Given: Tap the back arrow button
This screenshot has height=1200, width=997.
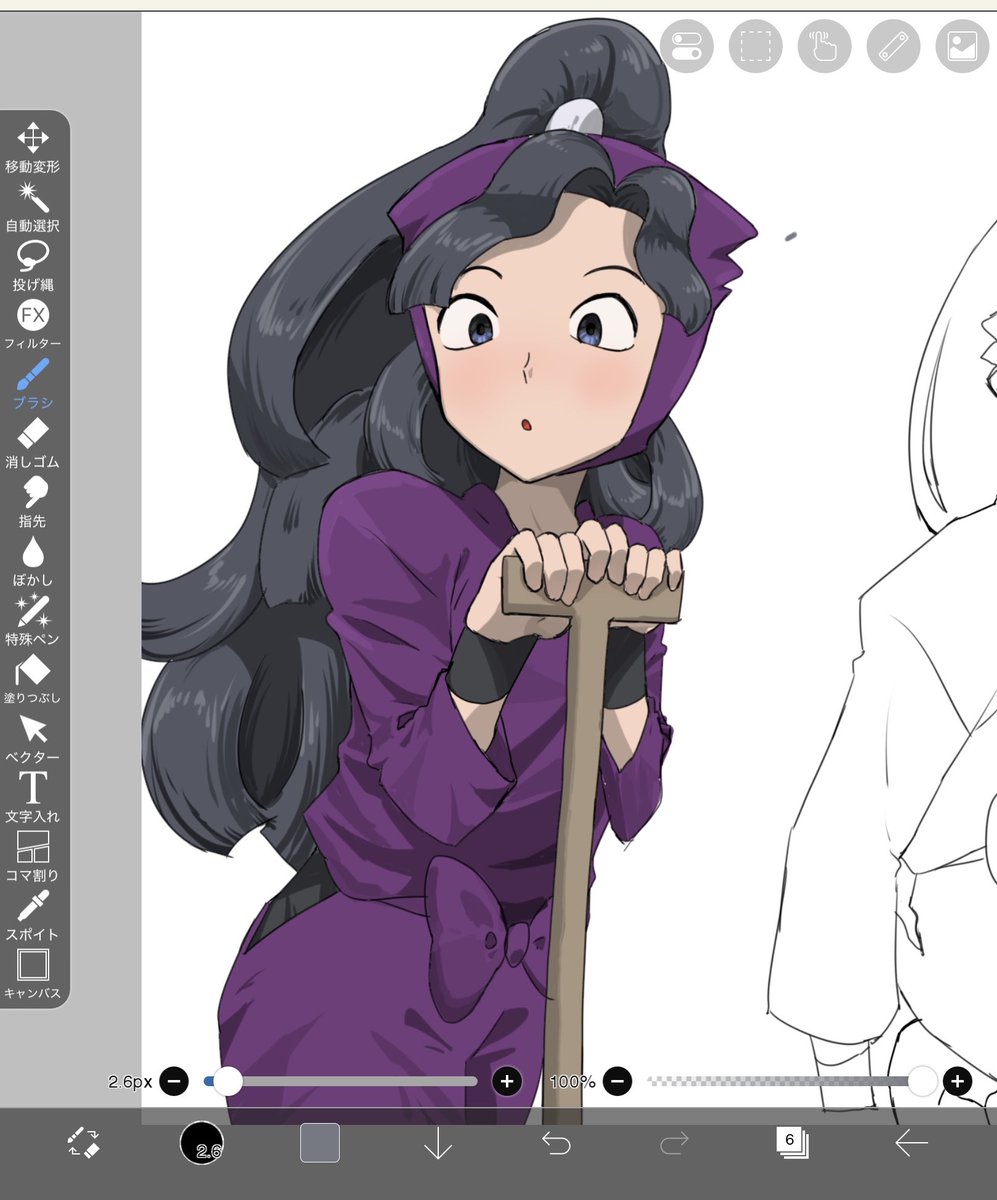Looking at the screenshot, I should tap(911, 1143).
